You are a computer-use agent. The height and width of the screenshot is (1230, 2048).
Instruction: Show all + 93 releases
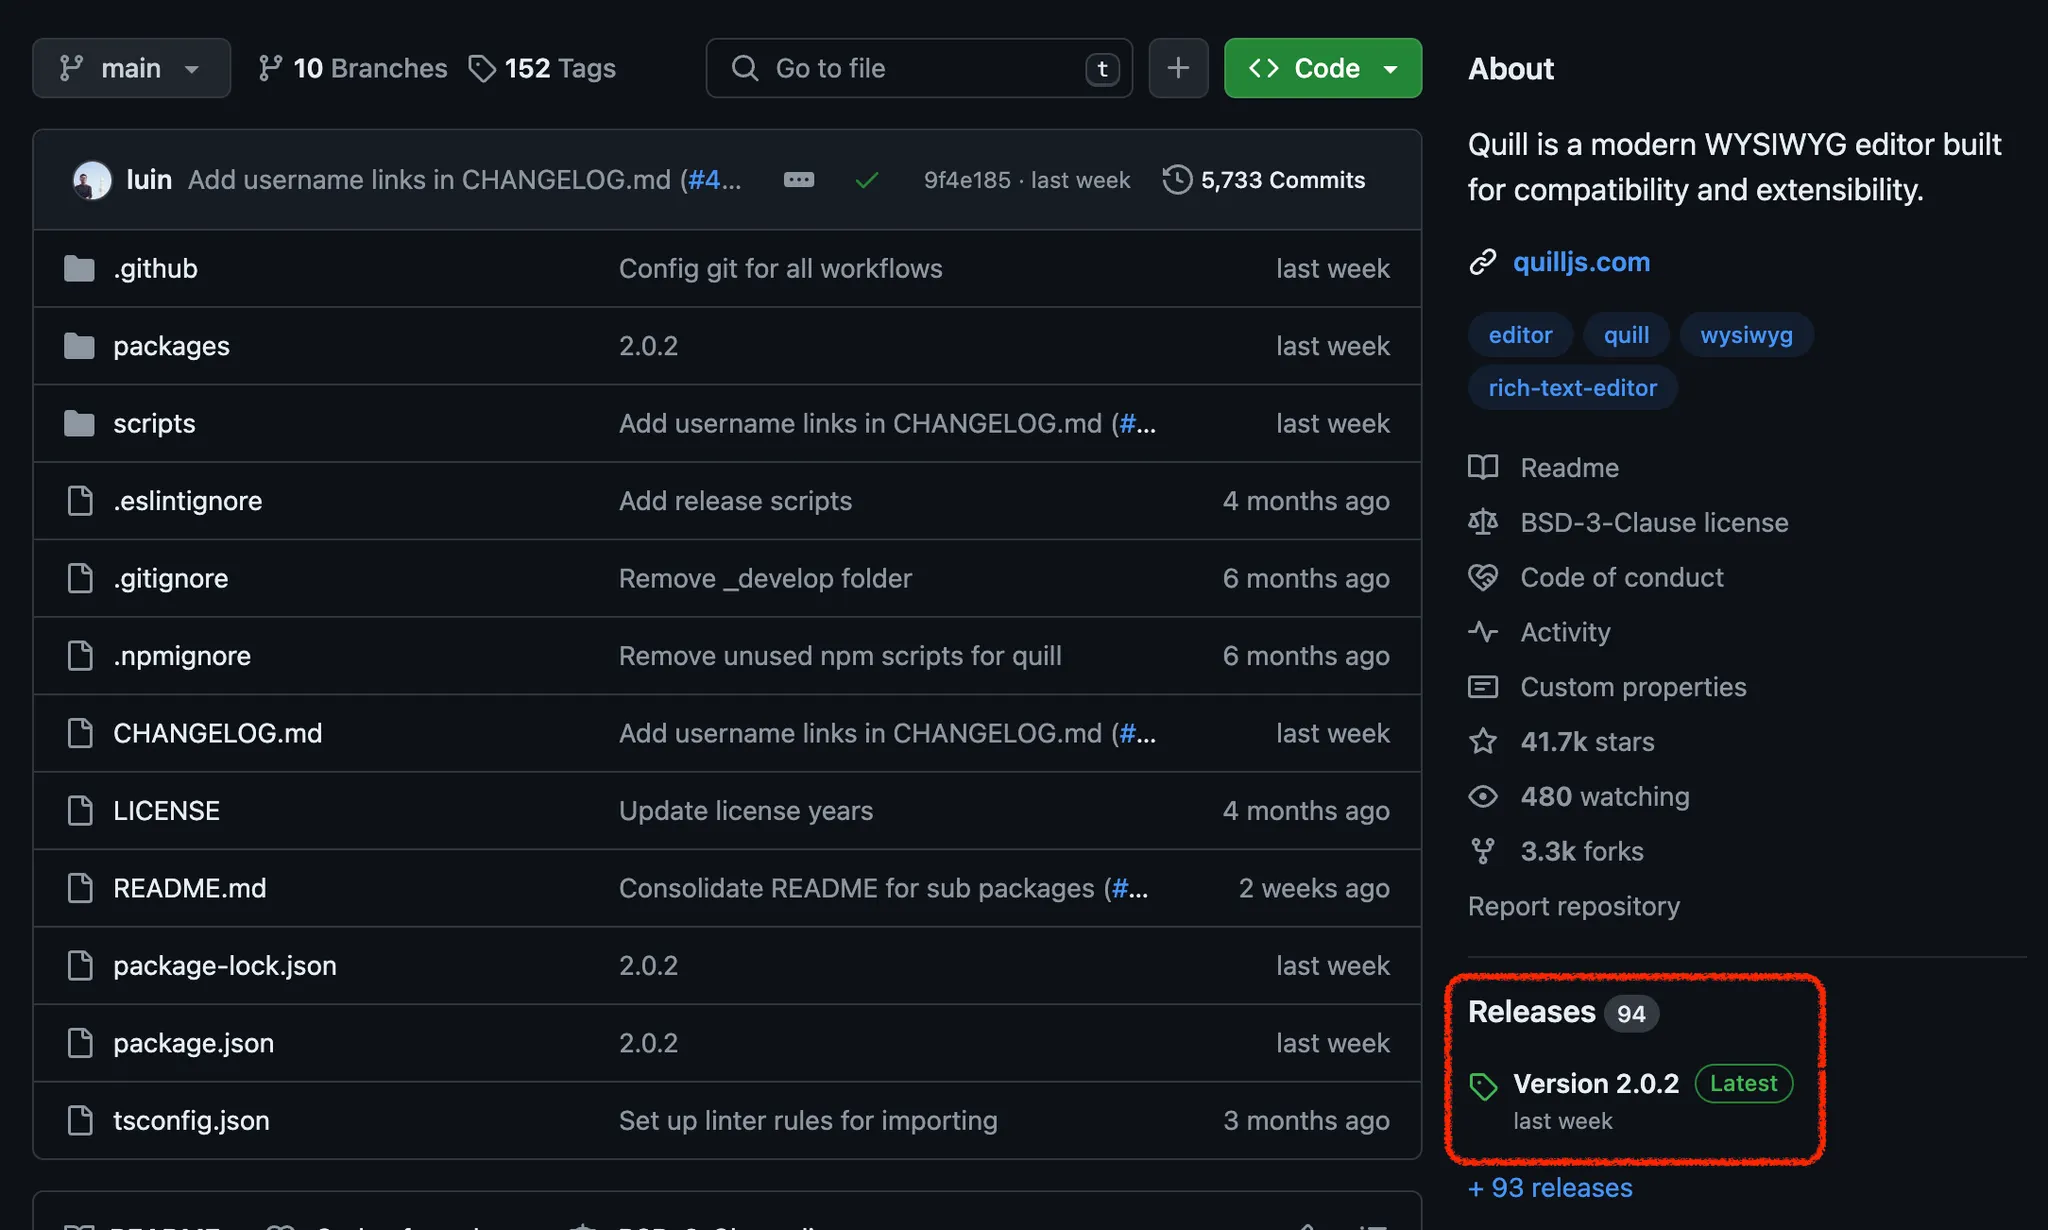[x=1550, y=1188]
